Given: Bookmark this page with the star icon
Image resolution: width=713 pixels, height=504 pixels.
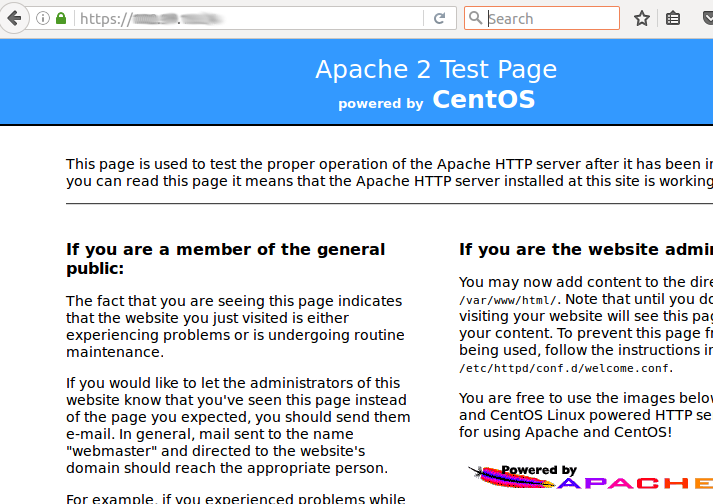Looking at the screenshot, I should 642,19.
